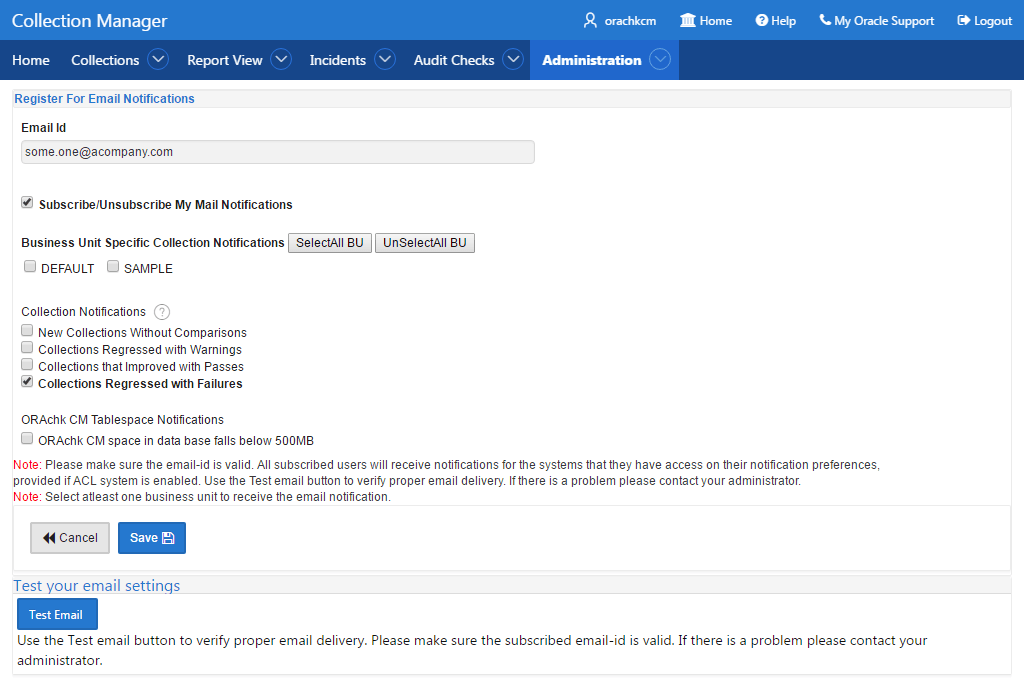The height and width of the screenshot is (679, 1024).
Task: Click the Collection Notifications help icon
Action: [x=161, y=312]
